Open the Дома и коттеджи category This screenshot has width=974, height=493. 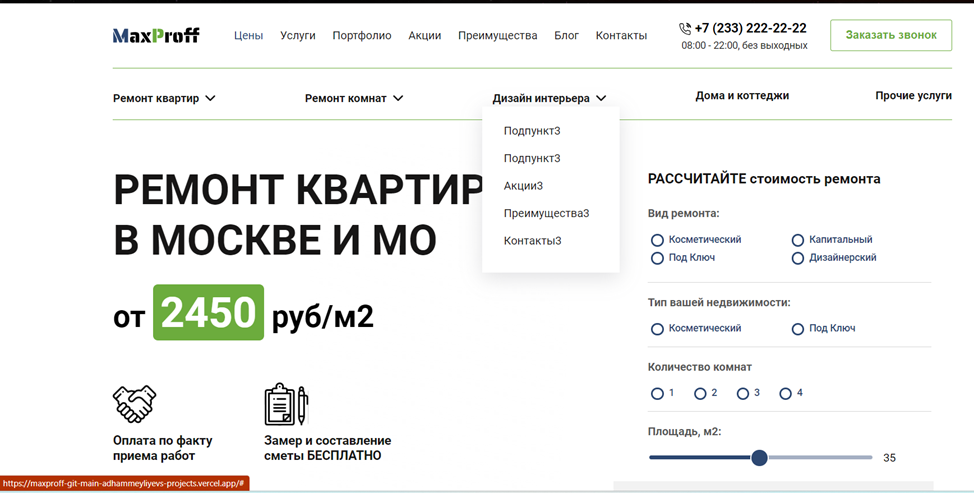[742, 96]
